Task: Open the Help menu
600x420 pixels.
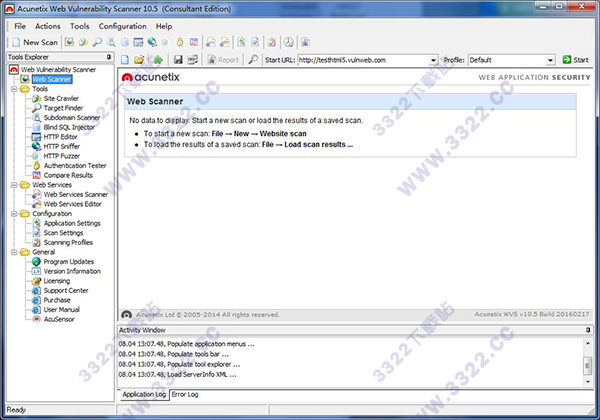Action: tap(164, 26)
